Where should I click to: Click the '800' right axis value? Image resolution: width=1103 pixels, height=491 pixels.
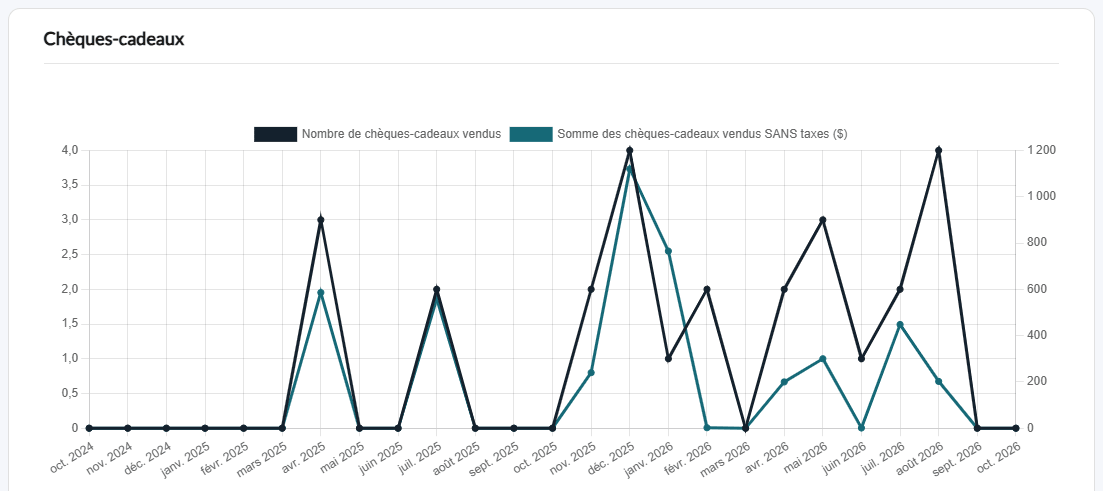(x=1037, y=243)
